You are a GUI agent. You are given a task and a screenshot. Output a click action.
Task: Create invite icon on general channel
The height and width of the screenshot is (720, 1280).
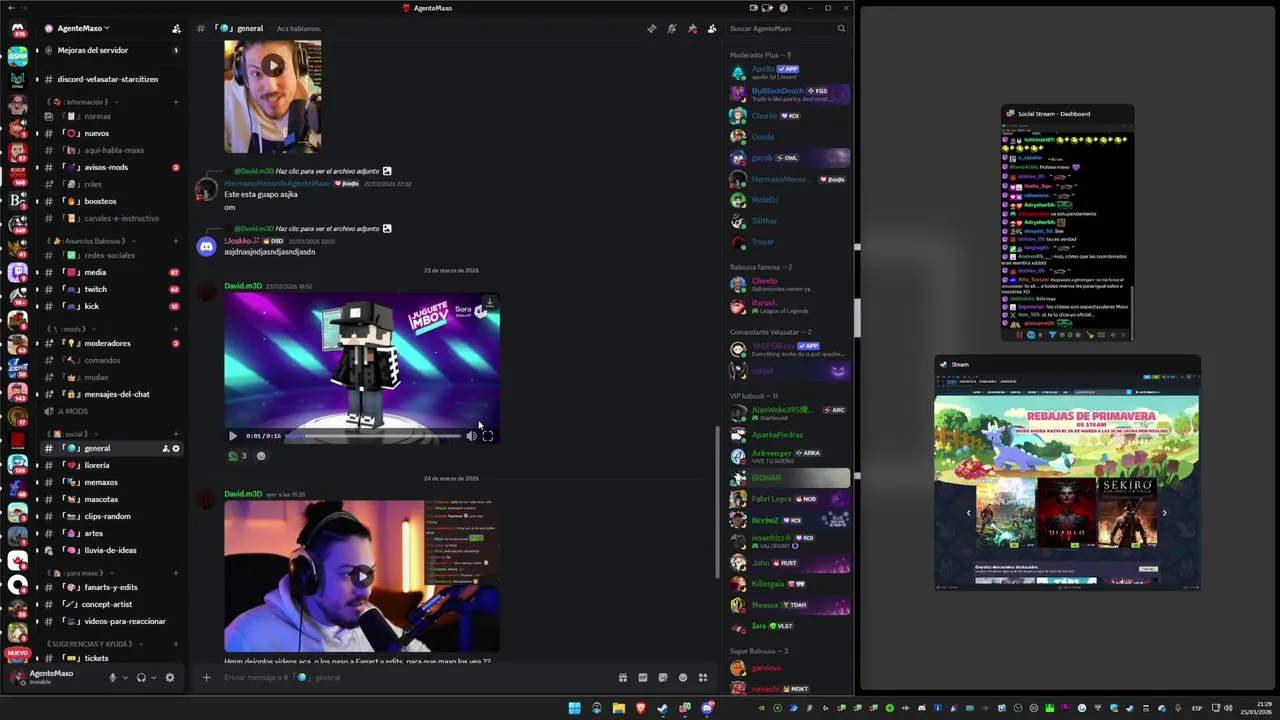[165, 448]
